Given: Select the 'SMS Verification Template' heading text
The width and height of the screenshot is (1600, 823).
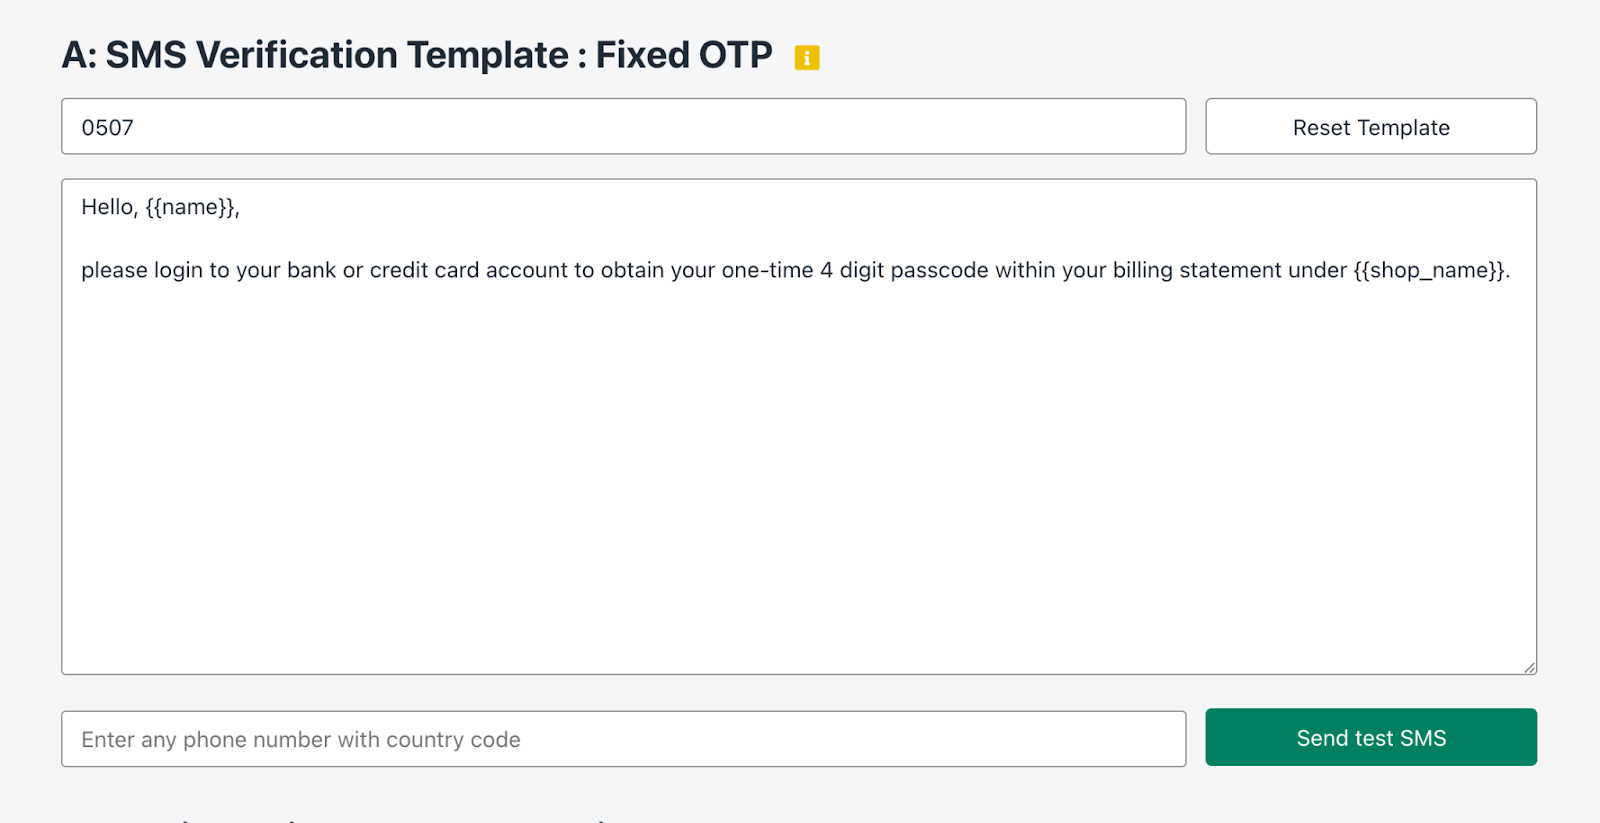Looking at the screenshot, I should click(337, 55).
